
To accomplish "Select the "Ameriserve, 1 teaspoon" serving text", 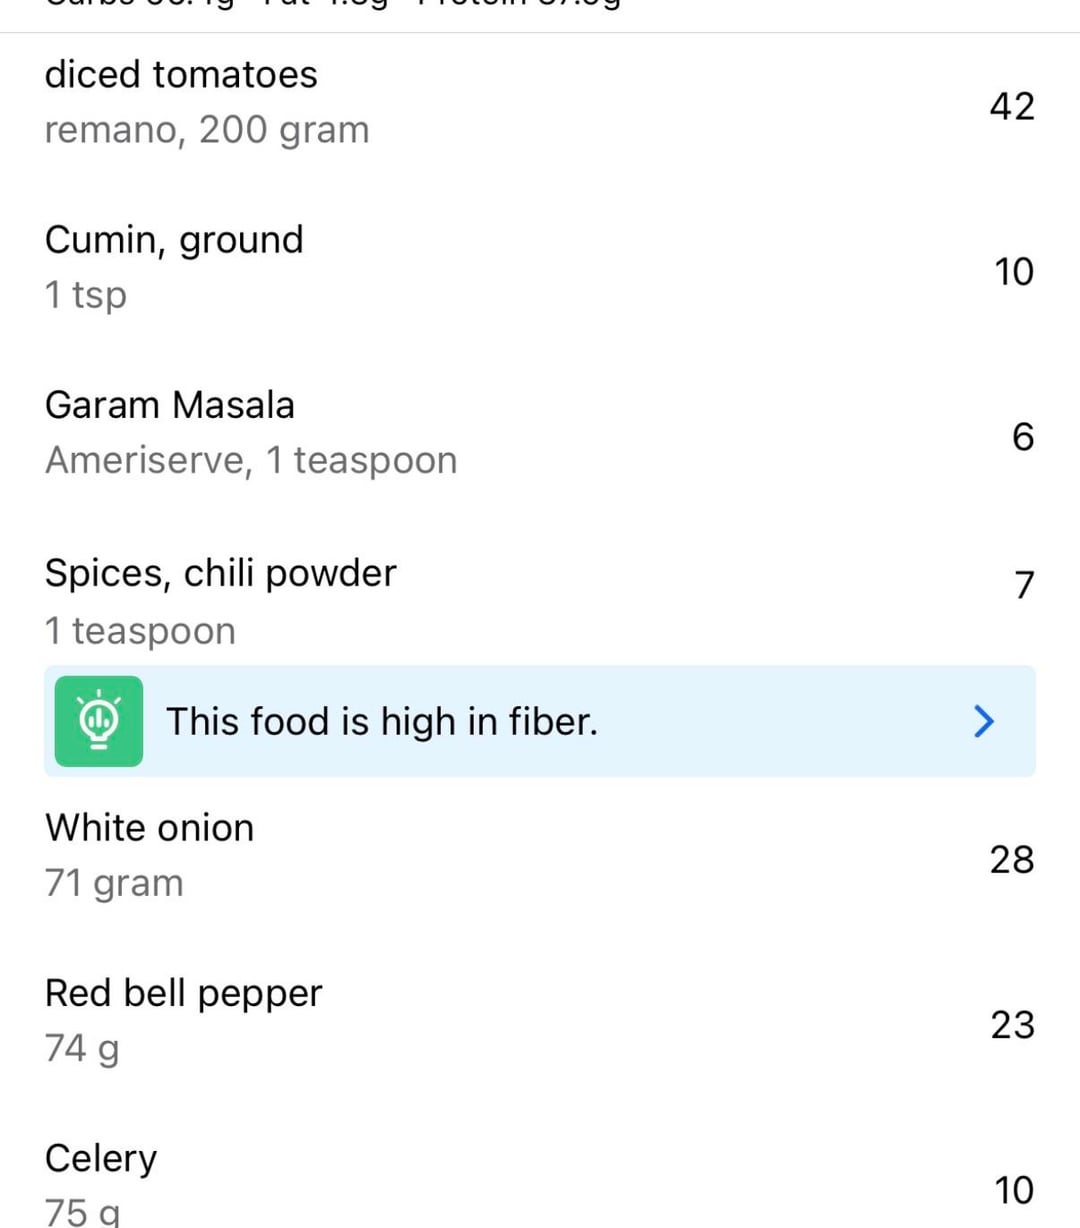I will click(251, 460).
